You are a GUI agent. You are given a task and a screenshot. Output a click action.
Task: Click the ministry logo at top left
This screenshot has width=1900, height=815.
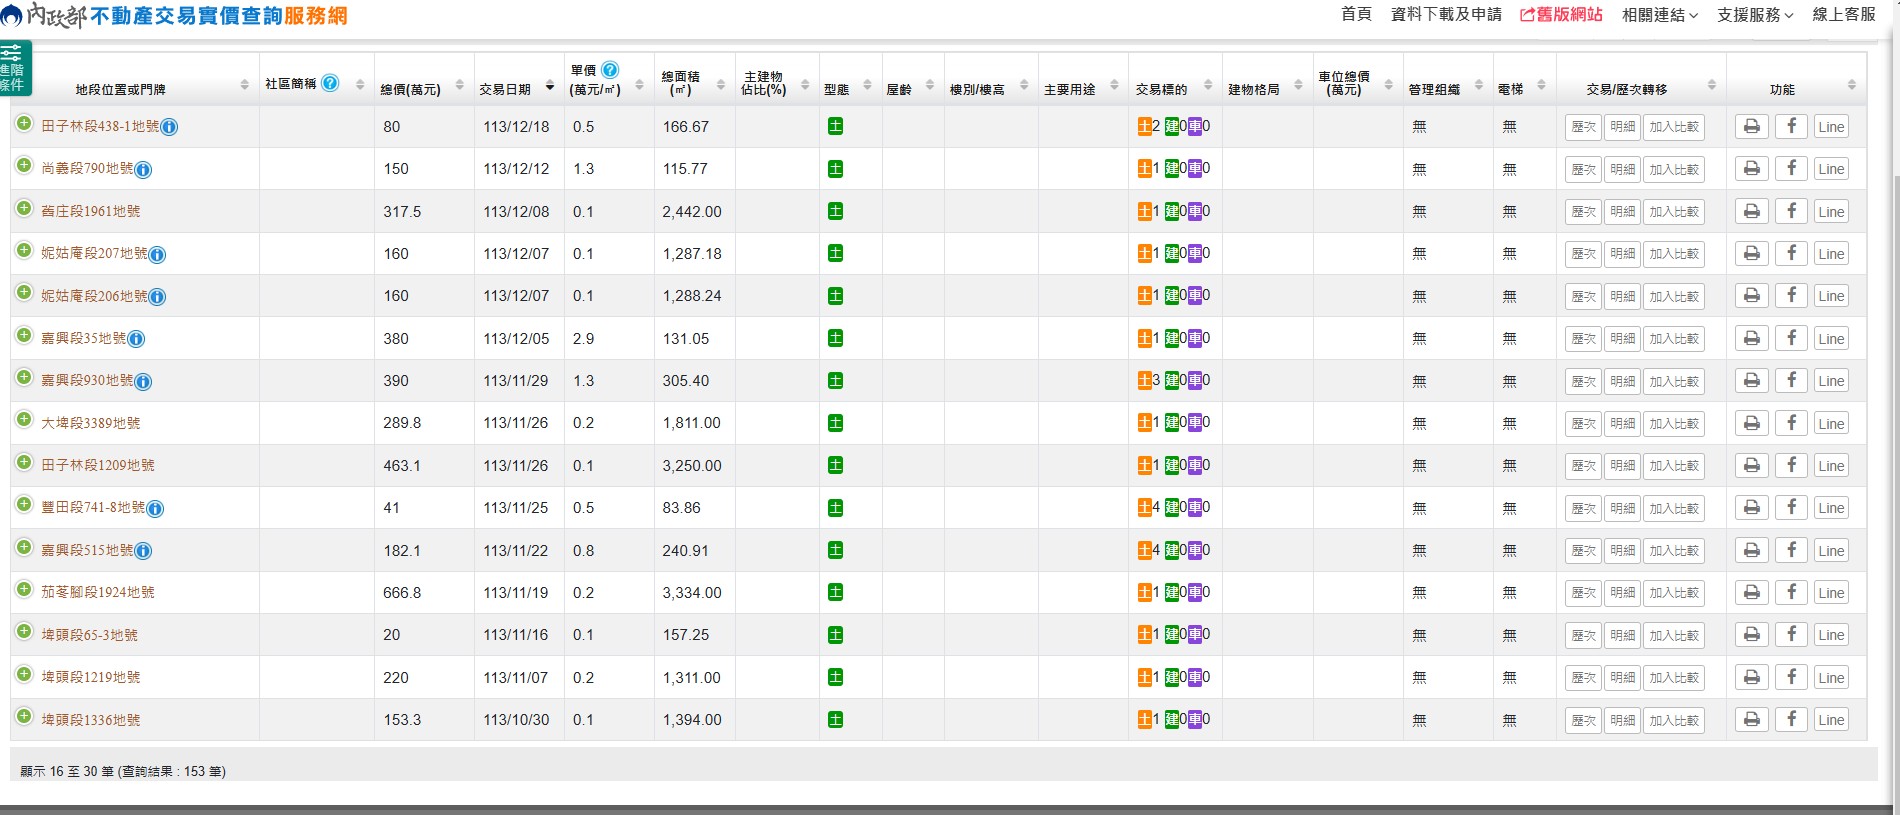click(x=13, y=15)
